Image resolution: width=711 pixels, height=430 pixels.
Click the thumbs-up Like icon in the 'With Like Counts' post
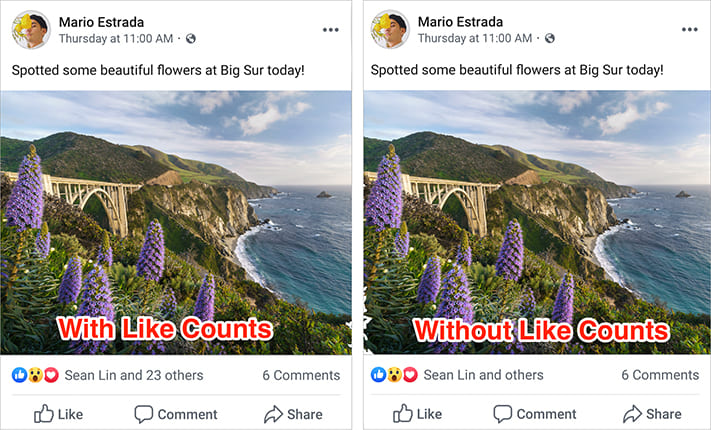[x=44, y=413]
